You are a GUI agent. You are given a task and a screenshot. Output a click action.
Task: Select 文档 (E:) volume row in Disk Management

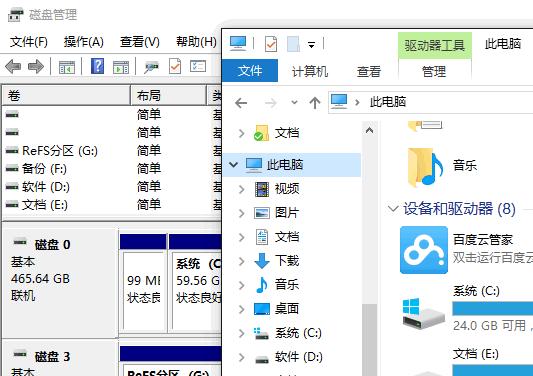(x=45, y=204)
